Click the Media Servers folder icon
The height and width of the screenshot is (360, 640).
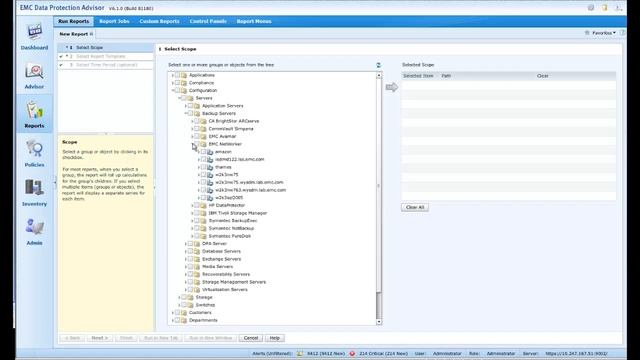pyautogui.click(x=197, y=267)
